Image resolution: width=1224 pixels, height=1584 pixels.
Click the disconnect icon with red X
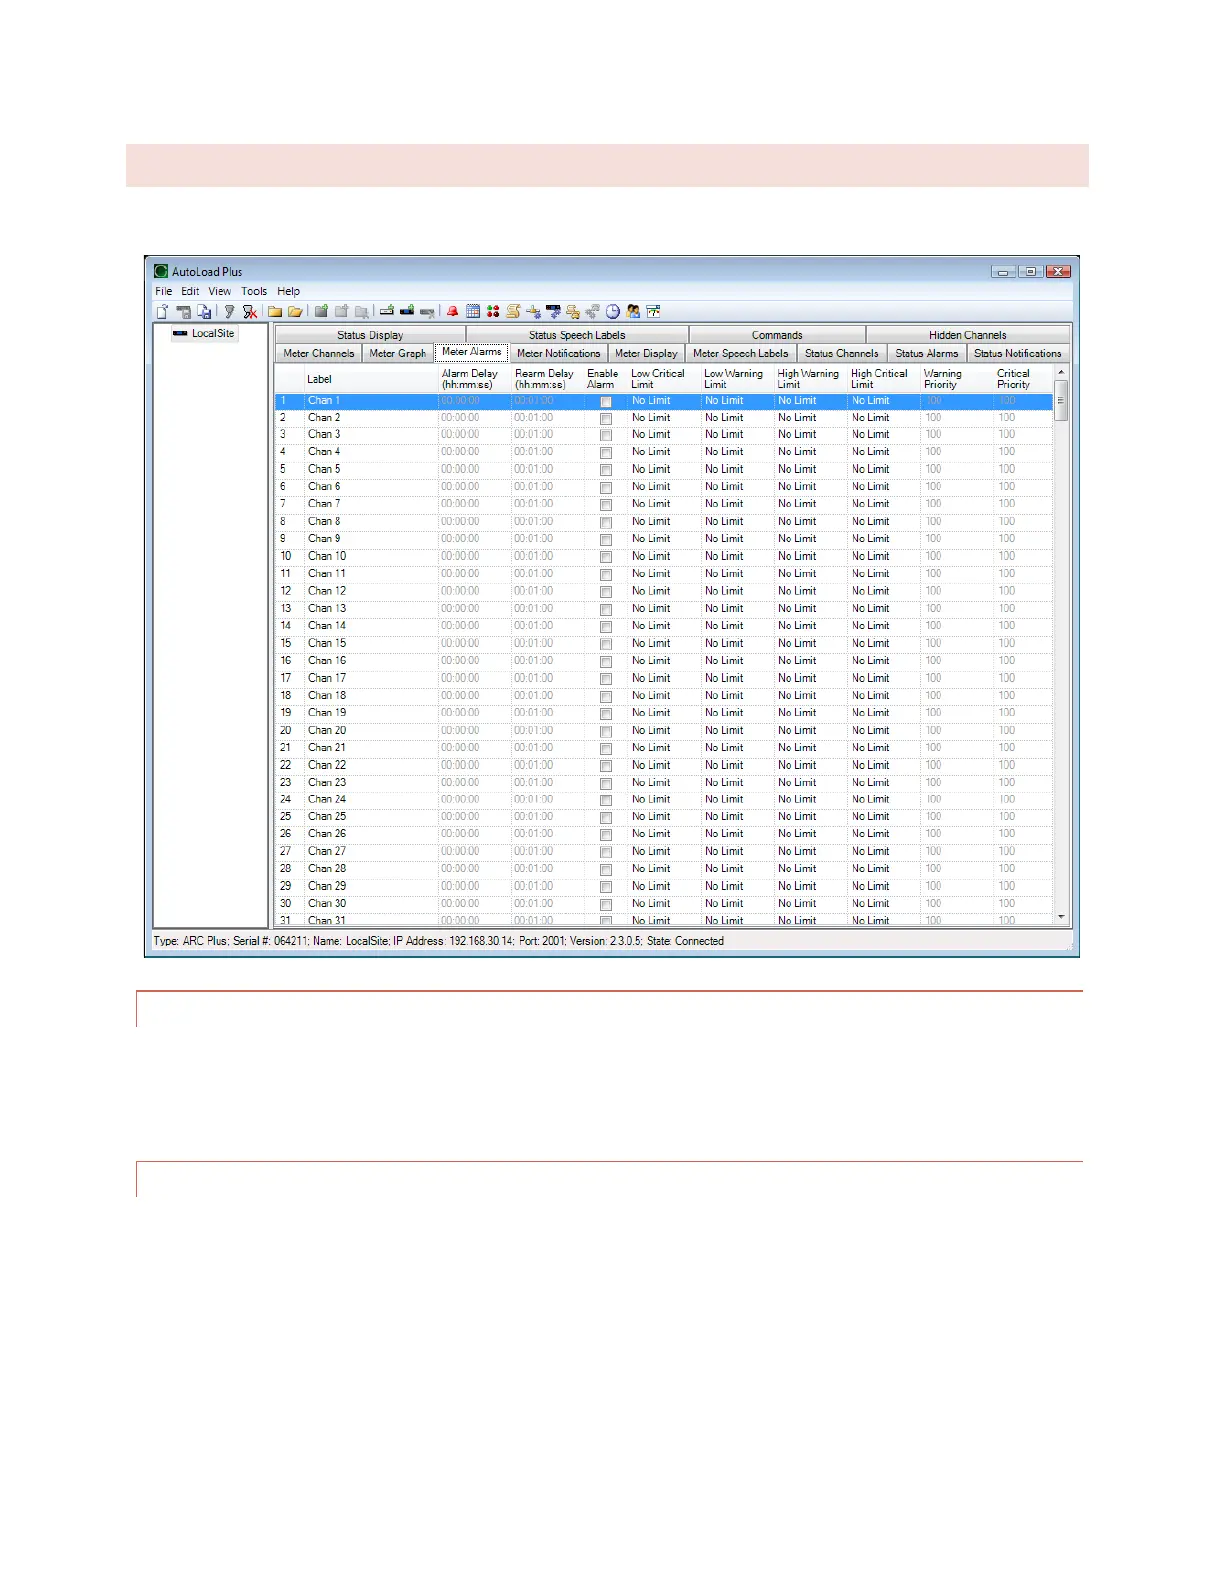pos(250,311)
